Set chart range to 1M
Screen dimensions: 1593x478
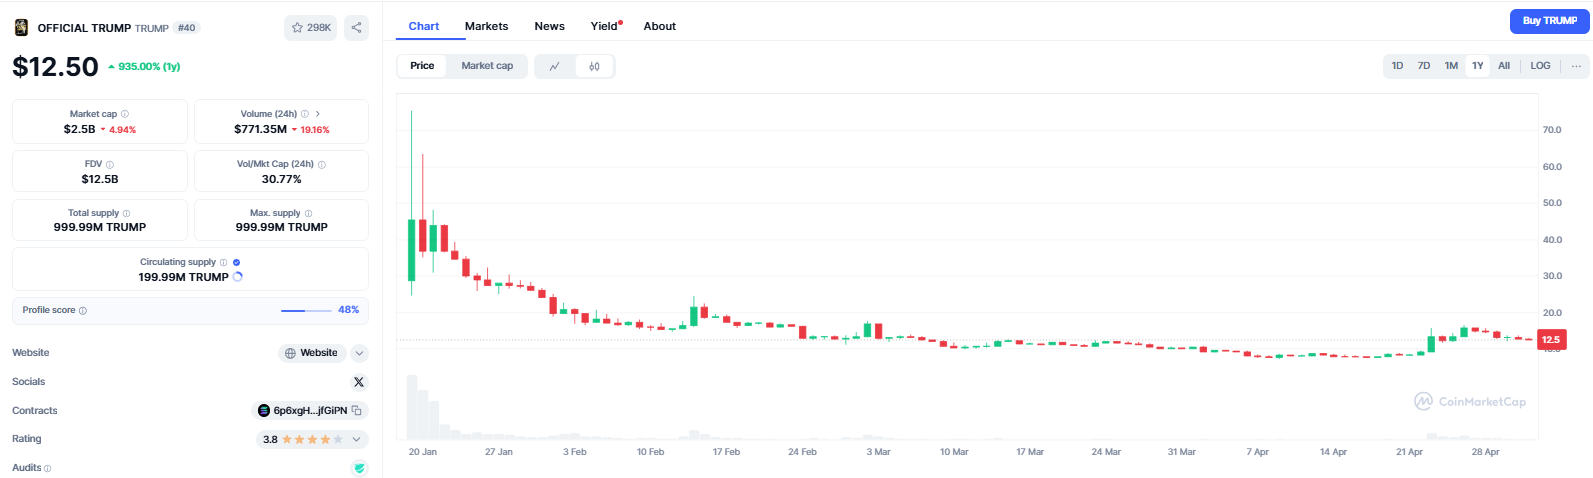click(x=1451, y=66)
